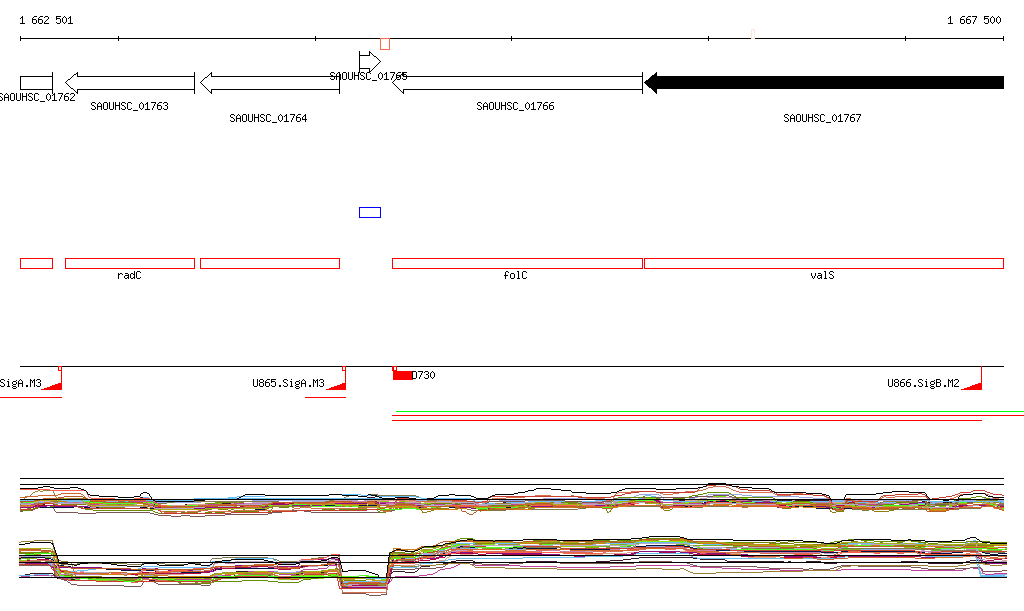Viewport: 1024px width, 611px height.
Task: Click the end coordinate 1 667 500
Action: 973,20
